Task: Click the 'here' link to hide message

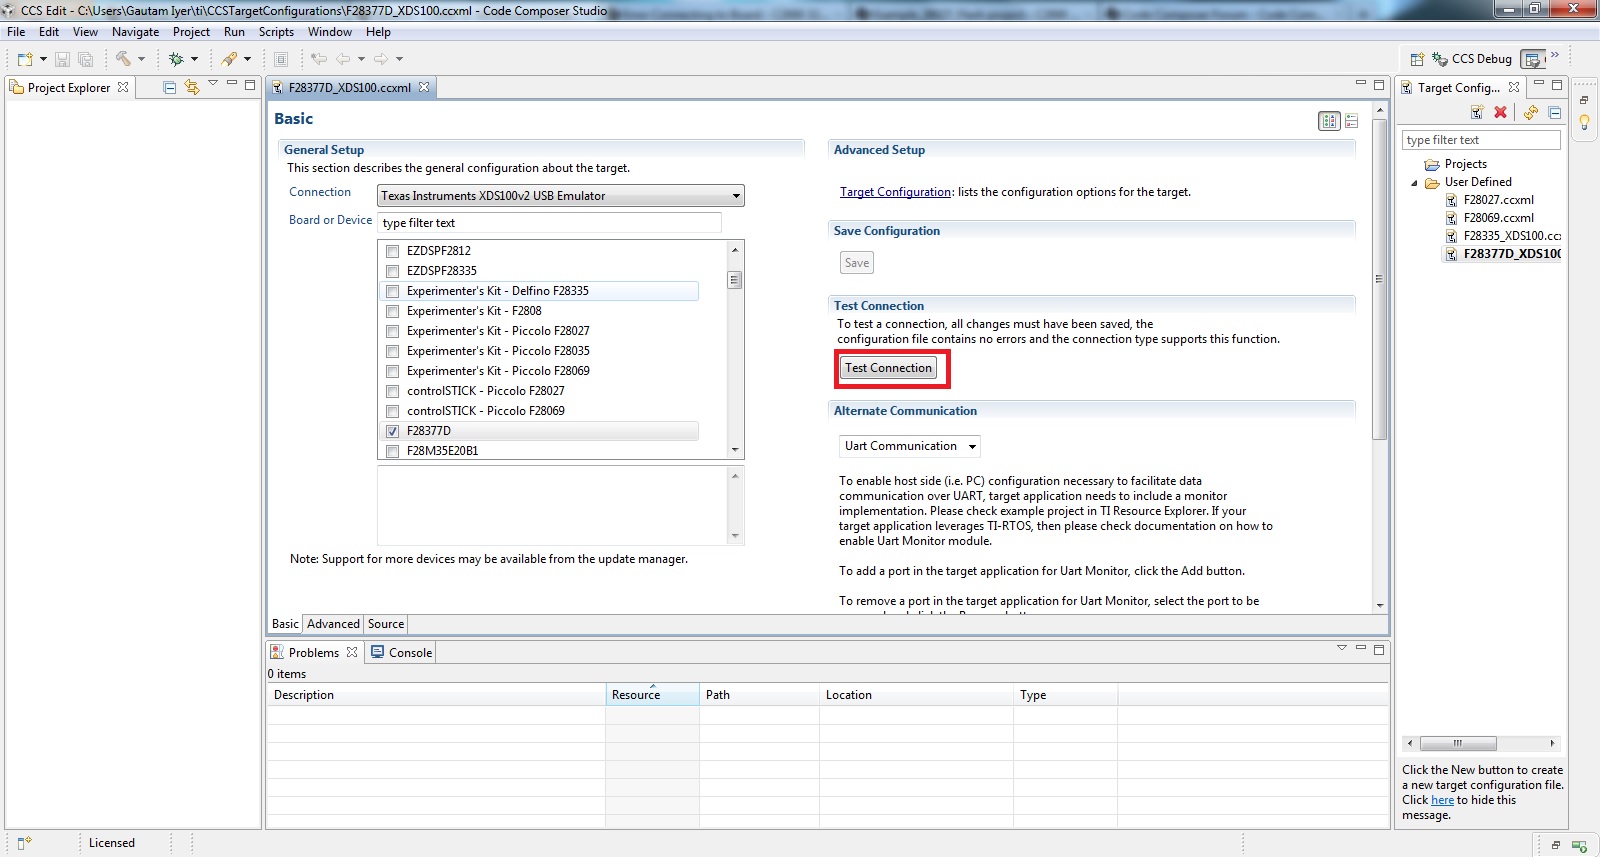Action: coord(1442,800)
